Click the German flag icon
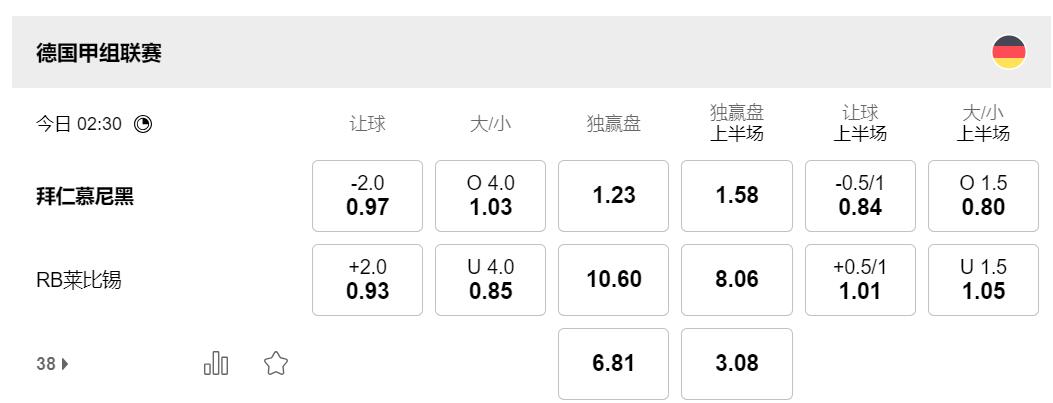Image resolution: width=1053 pixels, height=403 pixels. [x=1009, y=52]
